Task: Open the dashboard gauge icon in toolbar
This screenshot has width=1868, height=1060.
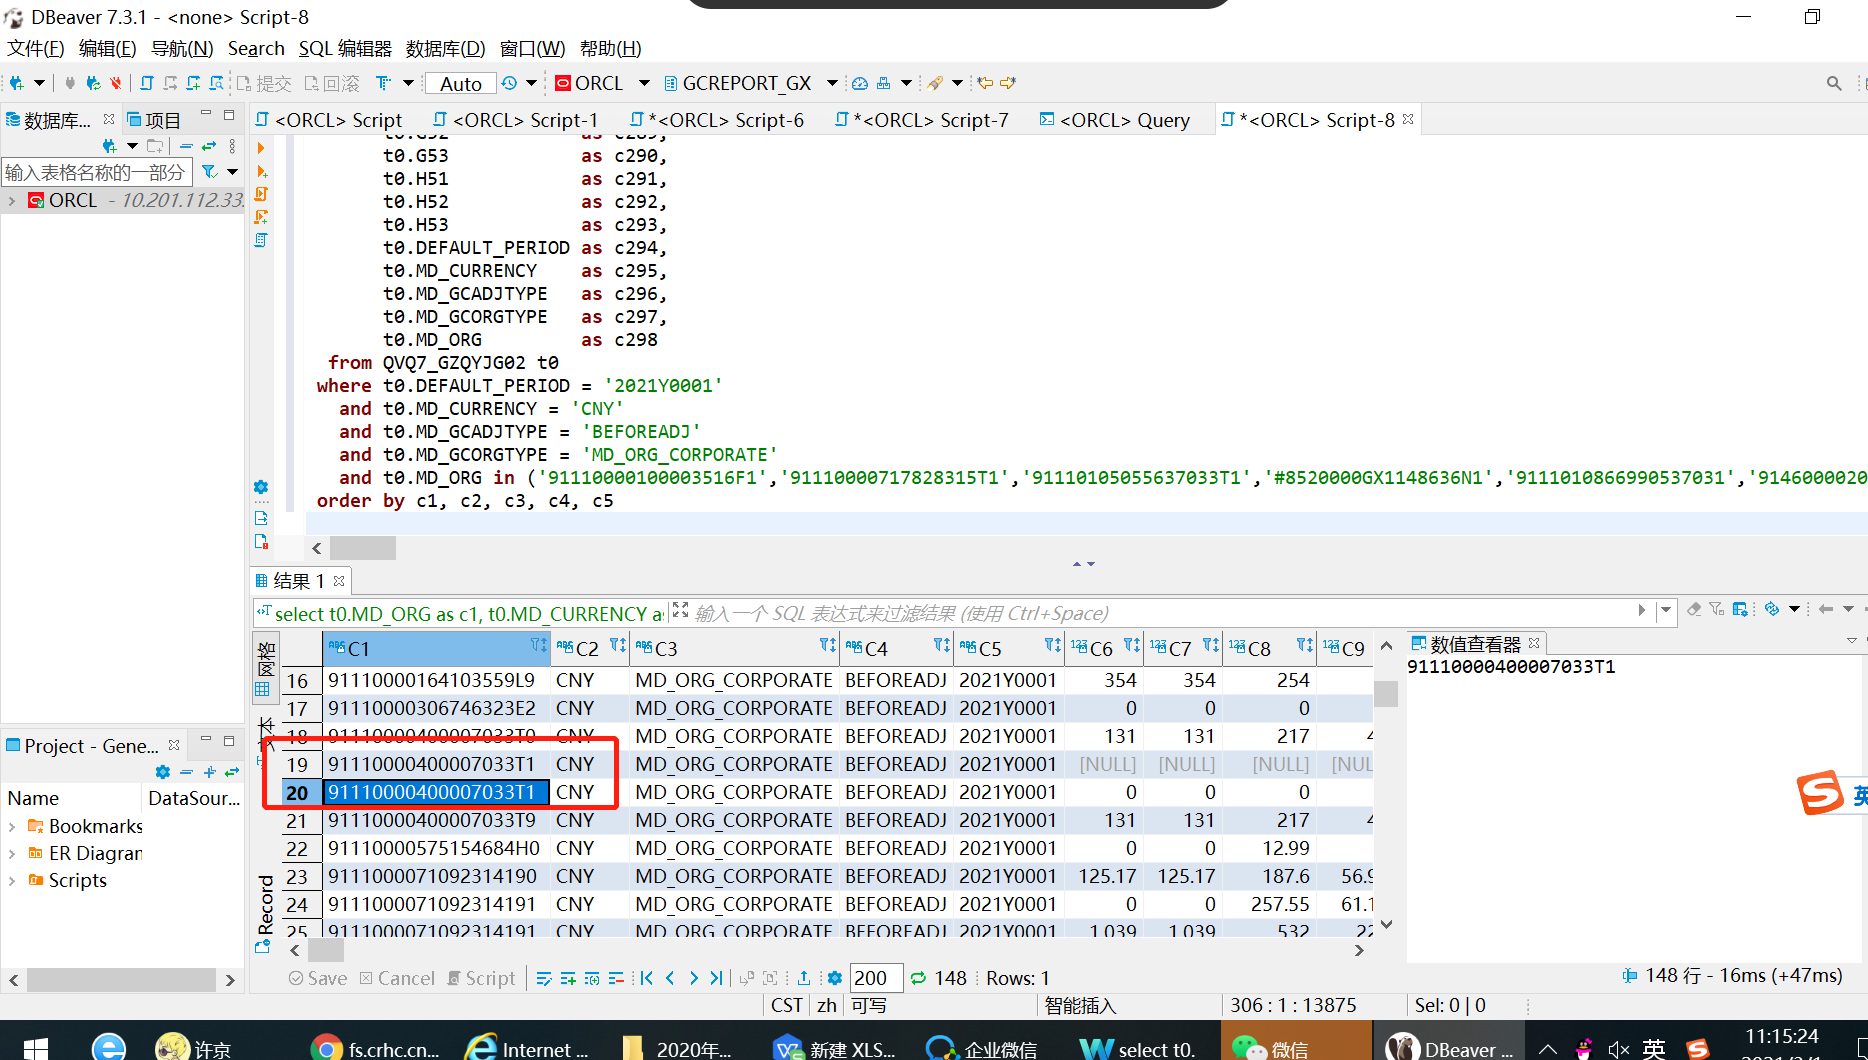Action: coord(859,83)
